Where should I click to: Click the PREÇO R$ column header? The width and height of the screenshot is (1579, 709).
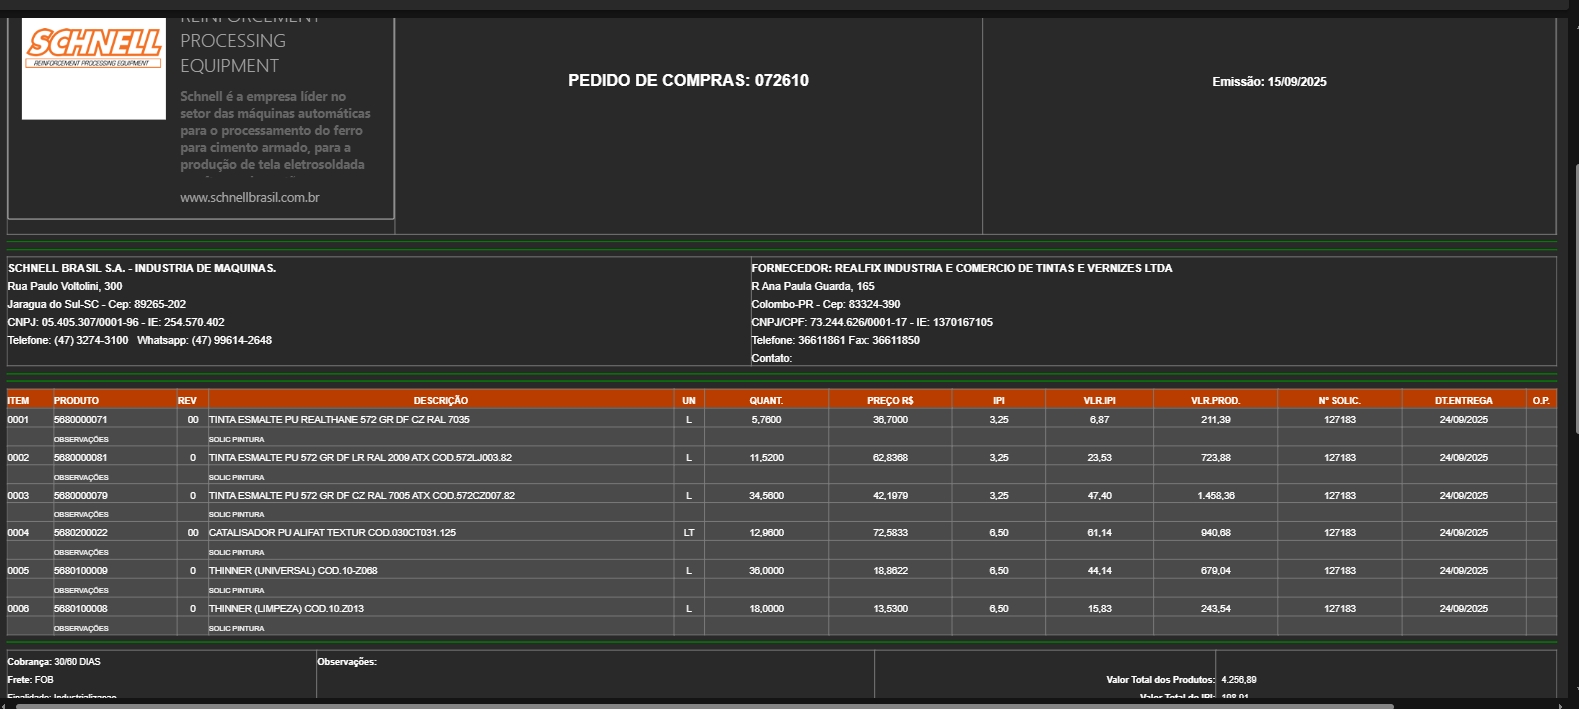point(889,401)
